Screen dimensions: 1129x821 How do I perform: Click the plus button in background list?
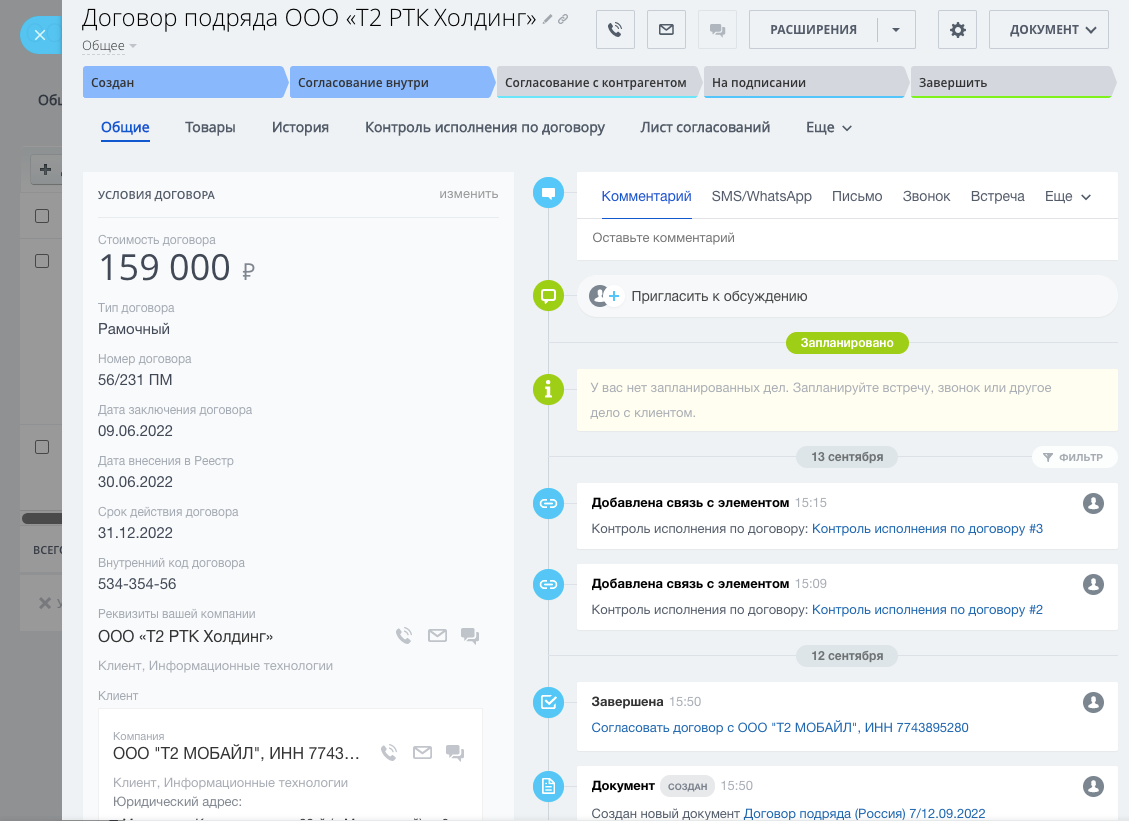(x=45, y=169)
